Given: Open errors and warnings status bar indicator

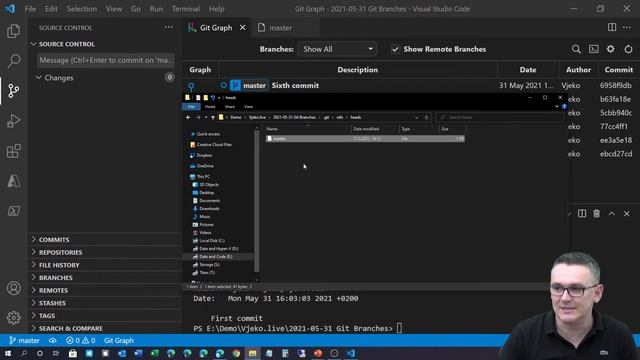Looking at the screenshot, I should [x=80, y=340].
